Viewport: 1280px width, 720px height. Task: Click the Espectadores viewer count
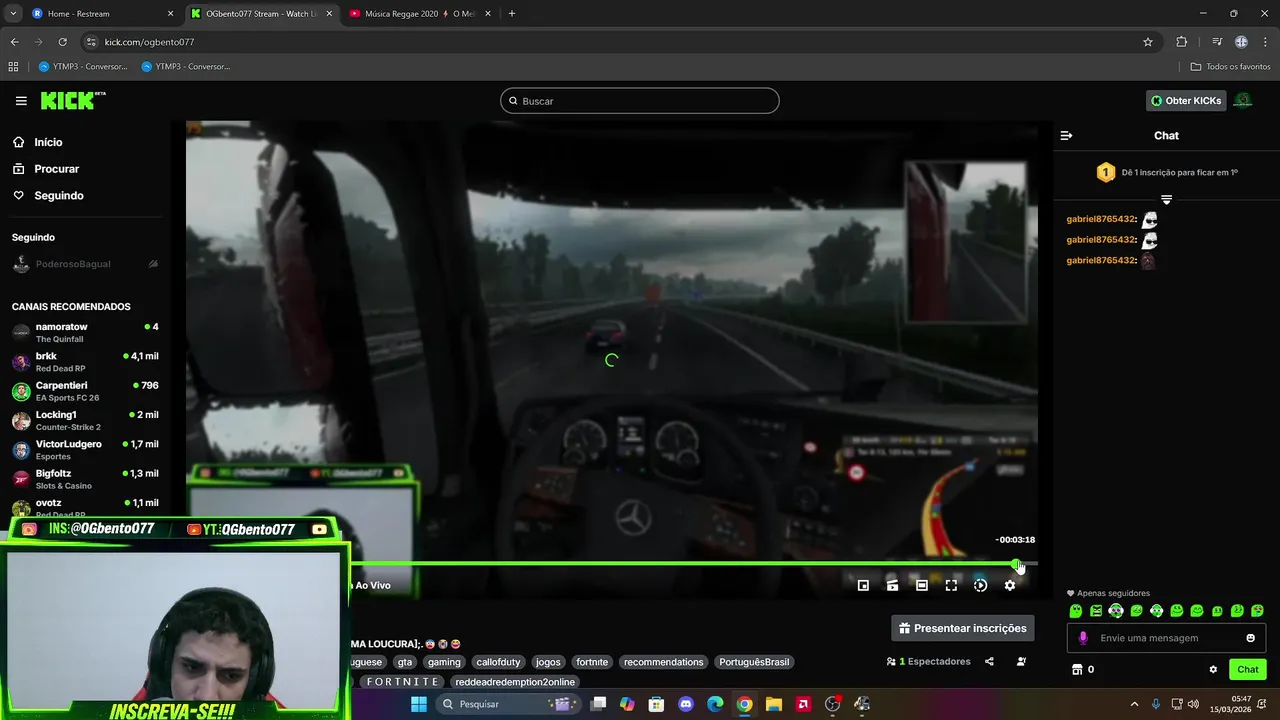pos(929,662)
